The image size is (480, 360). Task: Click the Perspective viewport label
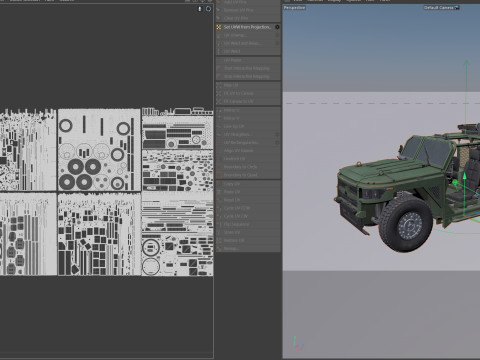click(x=295, y=8)
